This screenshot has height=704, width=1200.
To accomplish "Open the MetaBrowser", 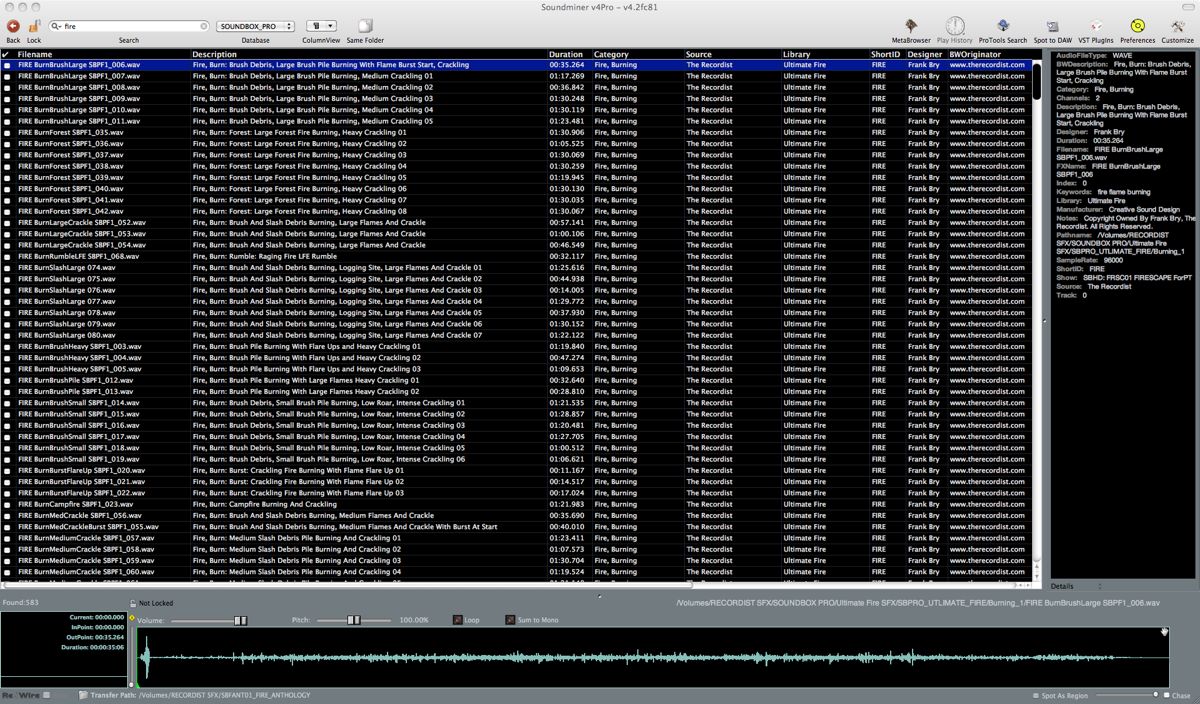I will pos(911,26).
